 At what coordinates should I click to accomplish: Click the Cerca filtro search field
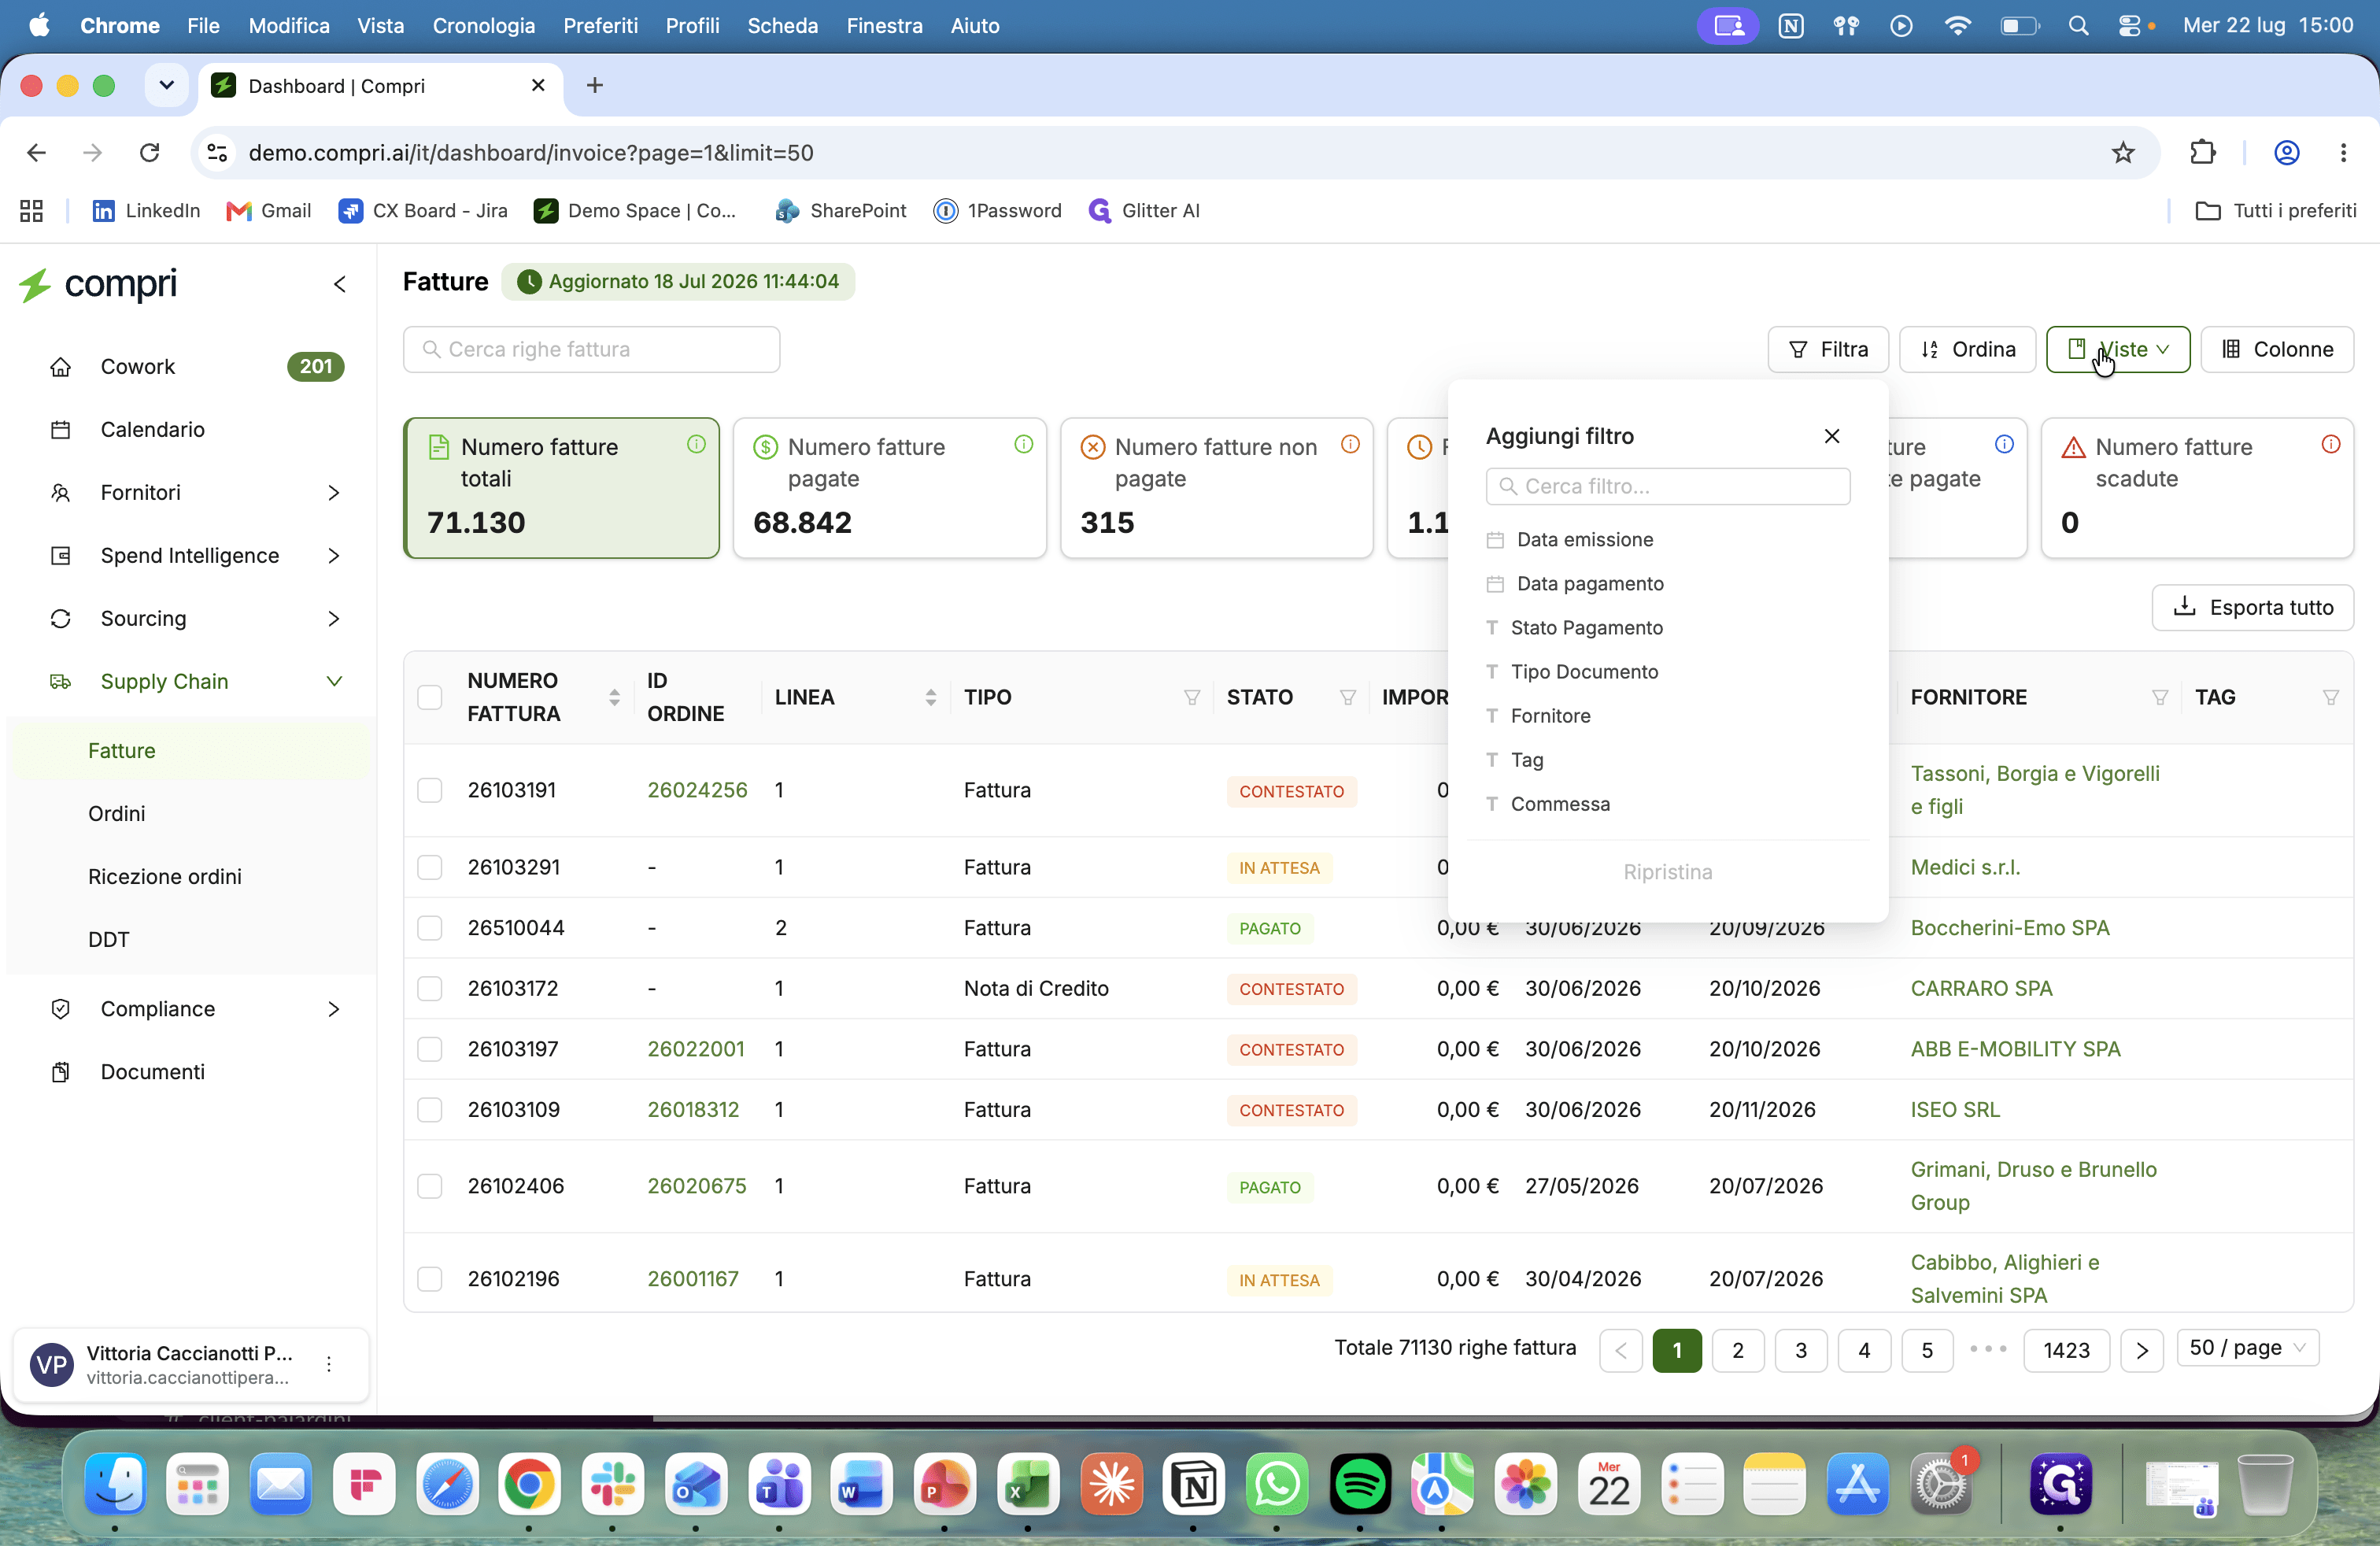click(1667, 486)
